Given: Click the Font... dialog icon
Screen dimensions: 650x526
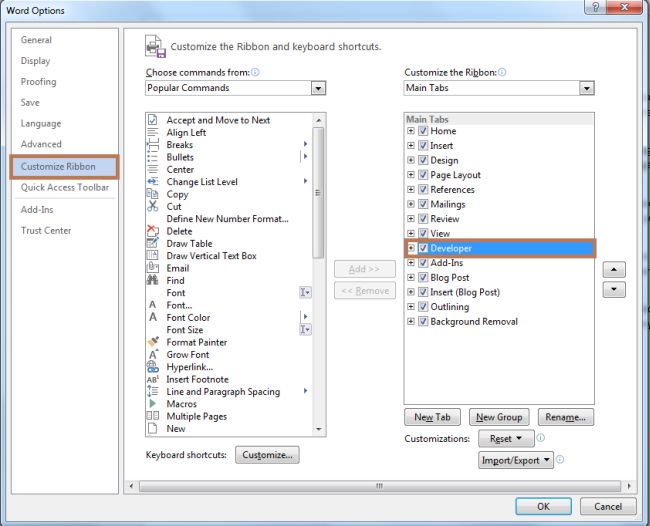Looking at the screenshot, I should 153,305.
